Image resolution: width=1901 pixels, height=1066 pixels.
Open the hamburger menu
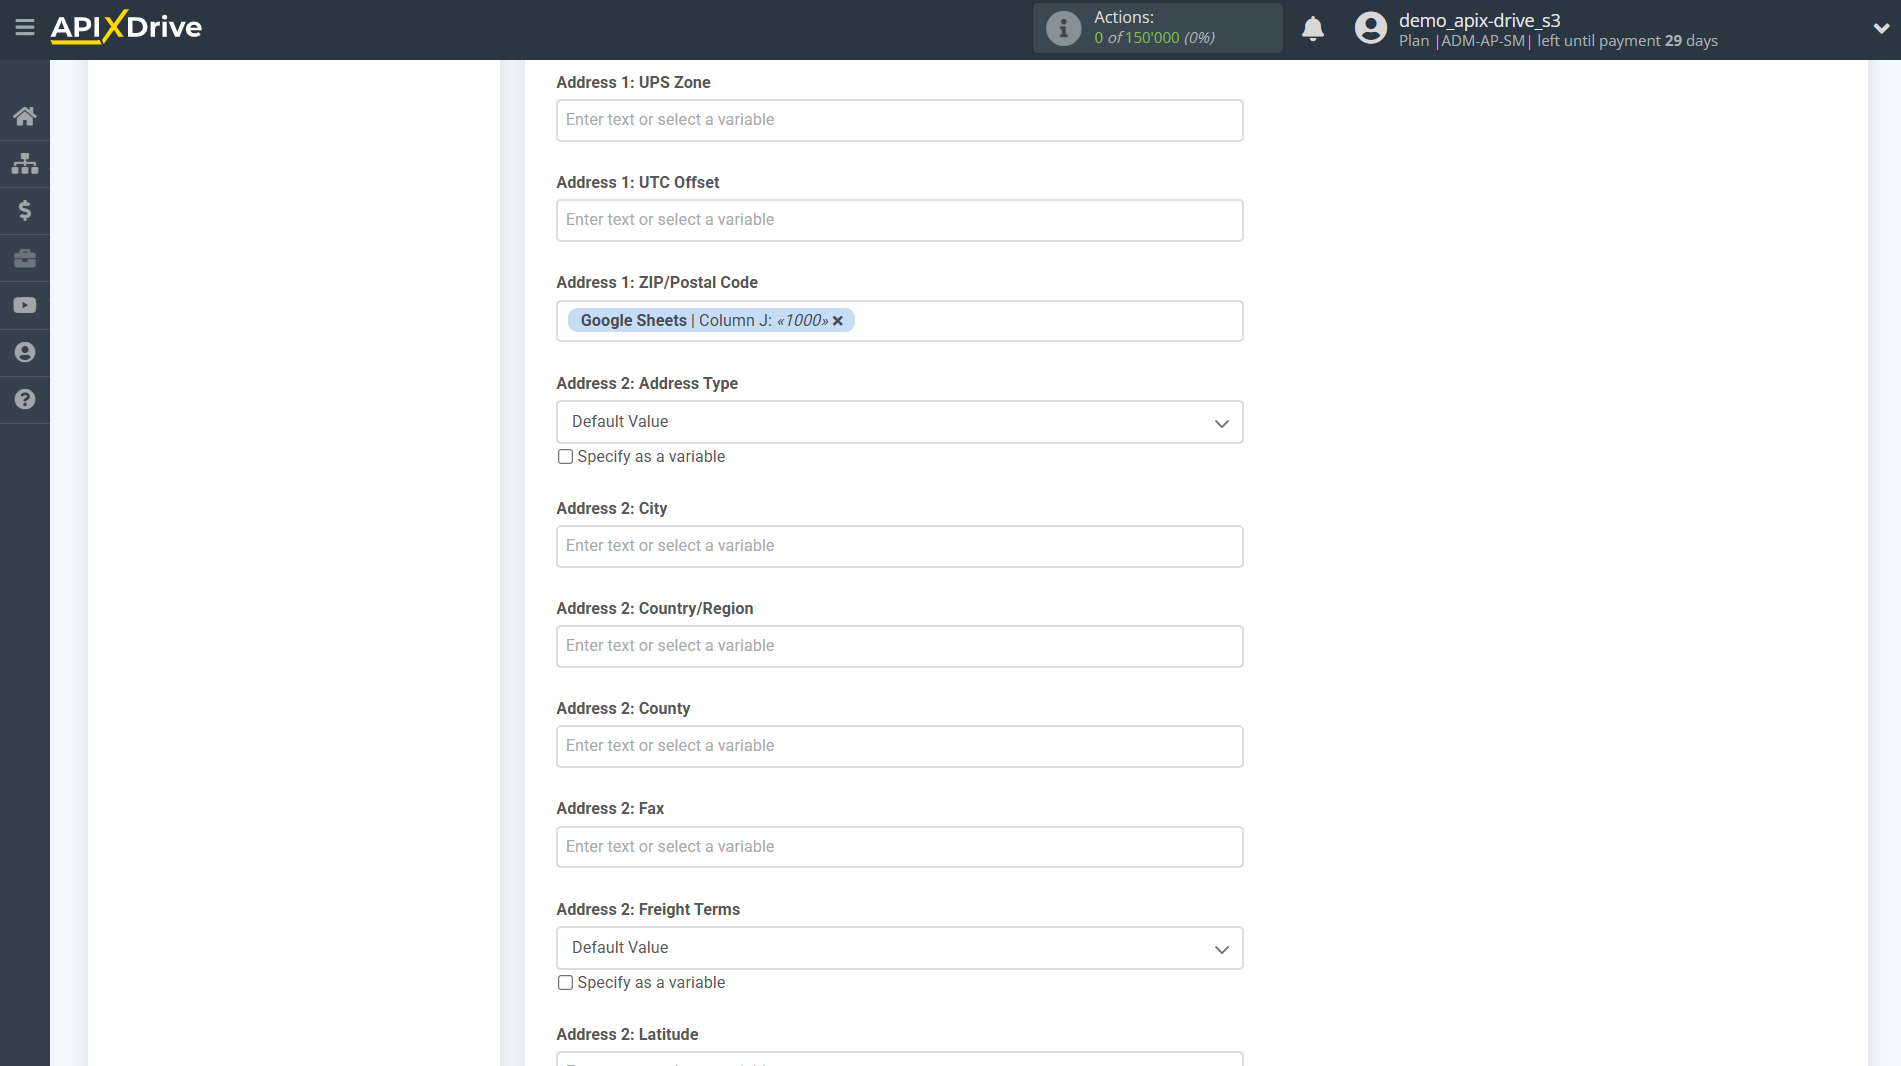[x=25, y=27]
